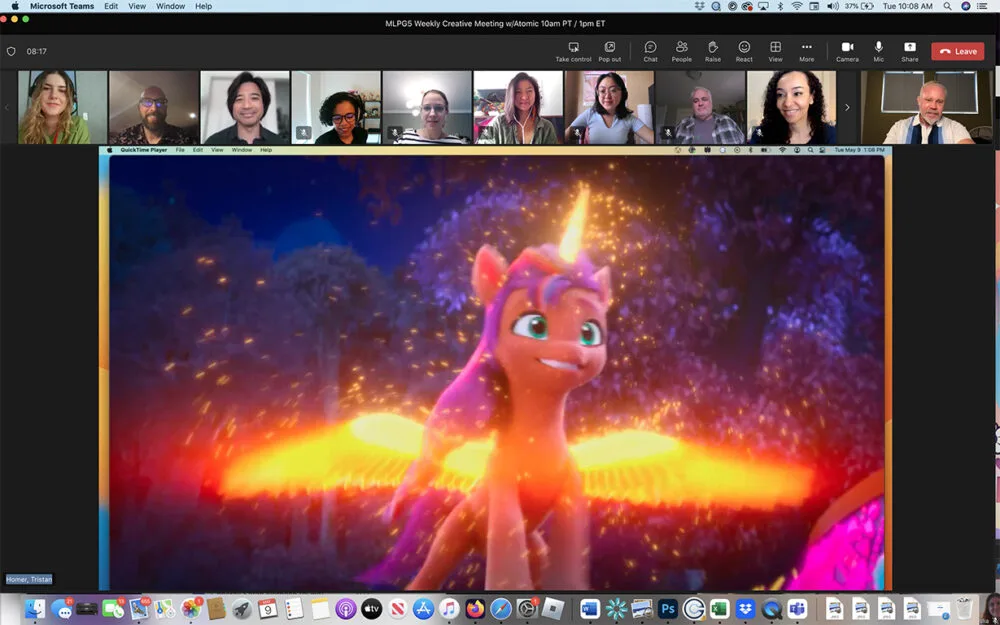
Task: Open Calendar from the Dock
Action: (x=268, y=609)
